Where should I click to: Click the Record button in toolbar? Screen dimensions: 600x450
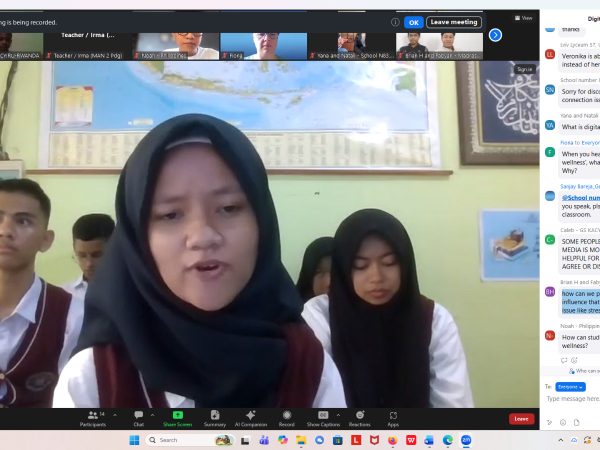287,418
